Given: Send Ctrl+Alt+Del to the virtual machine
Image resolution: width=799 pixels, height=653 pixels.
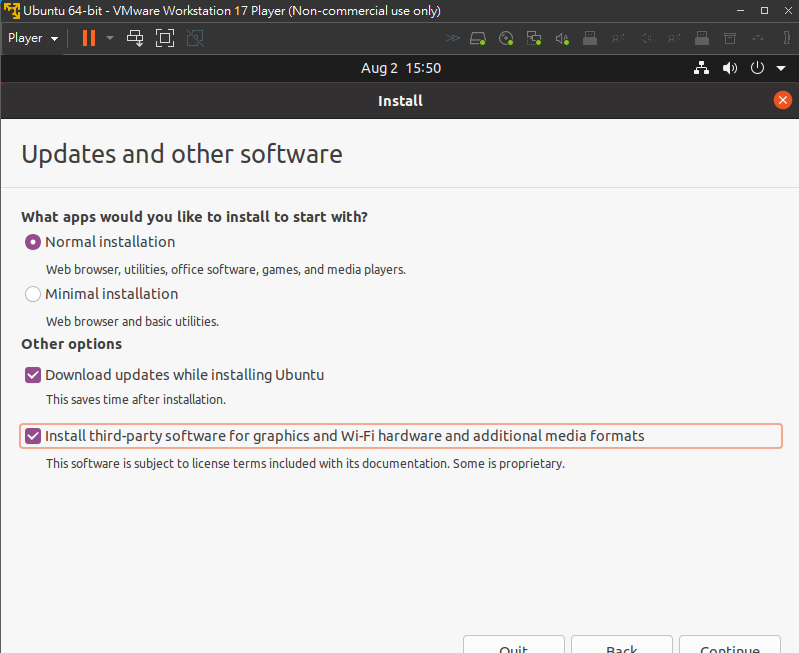Looking at the screenshot, I should [x=135, y=38].
